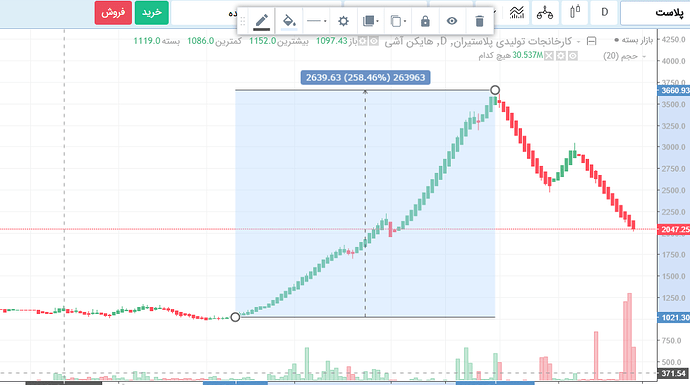Lock the selected drawing
690x385 pixels.
(425, 21)
